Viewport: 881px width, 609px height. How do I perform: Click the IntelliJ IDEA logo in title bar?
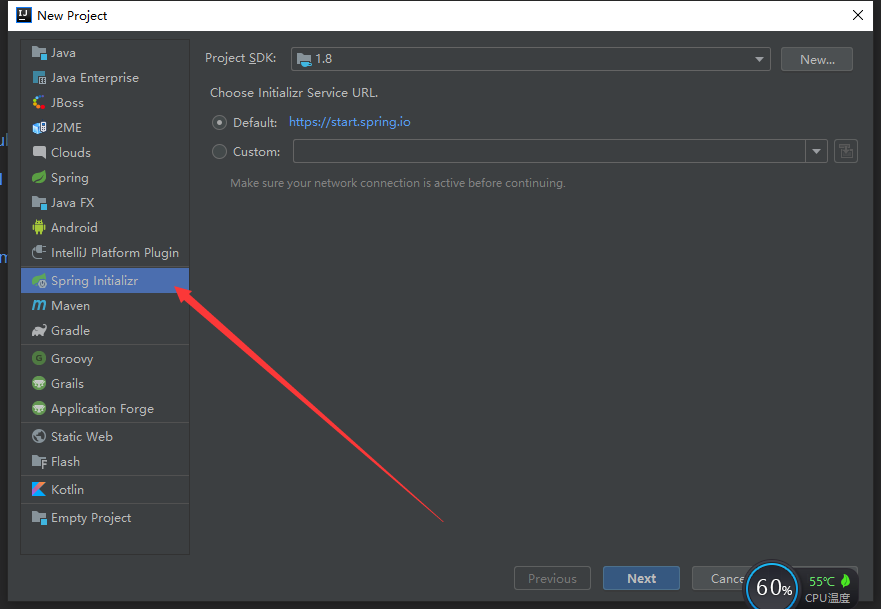[24, 15]
